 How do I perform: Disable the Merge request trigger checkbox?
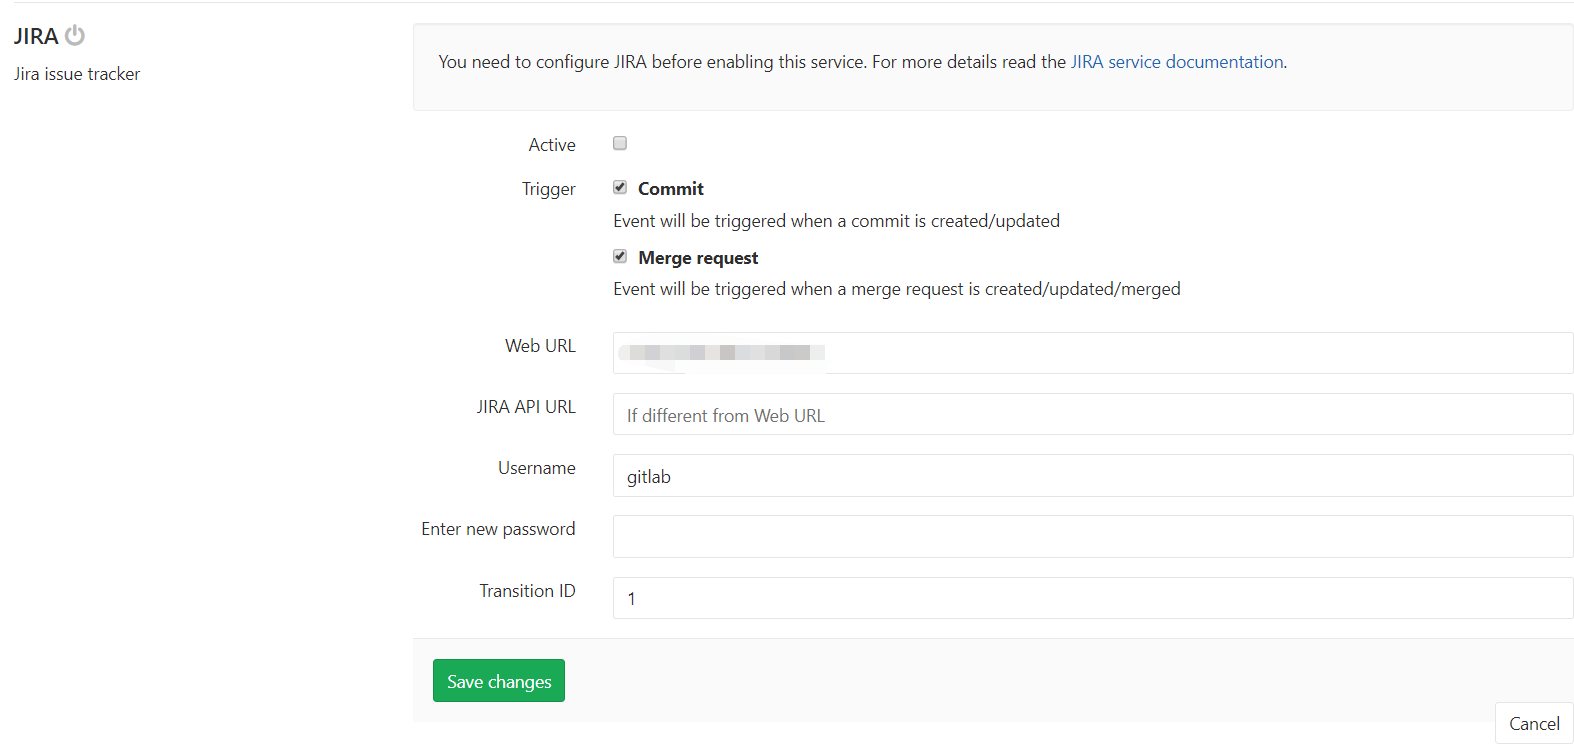620,255
